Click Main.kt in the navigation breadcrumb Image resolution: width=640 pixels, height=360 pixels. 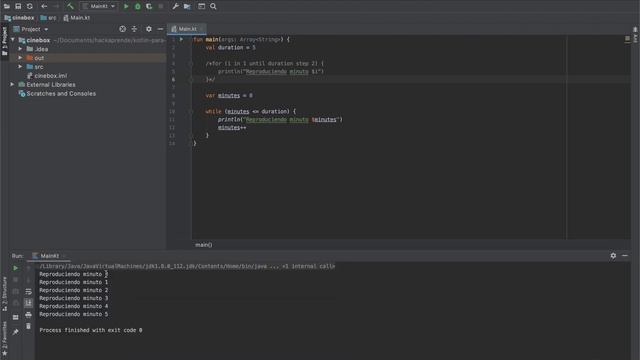77,18
